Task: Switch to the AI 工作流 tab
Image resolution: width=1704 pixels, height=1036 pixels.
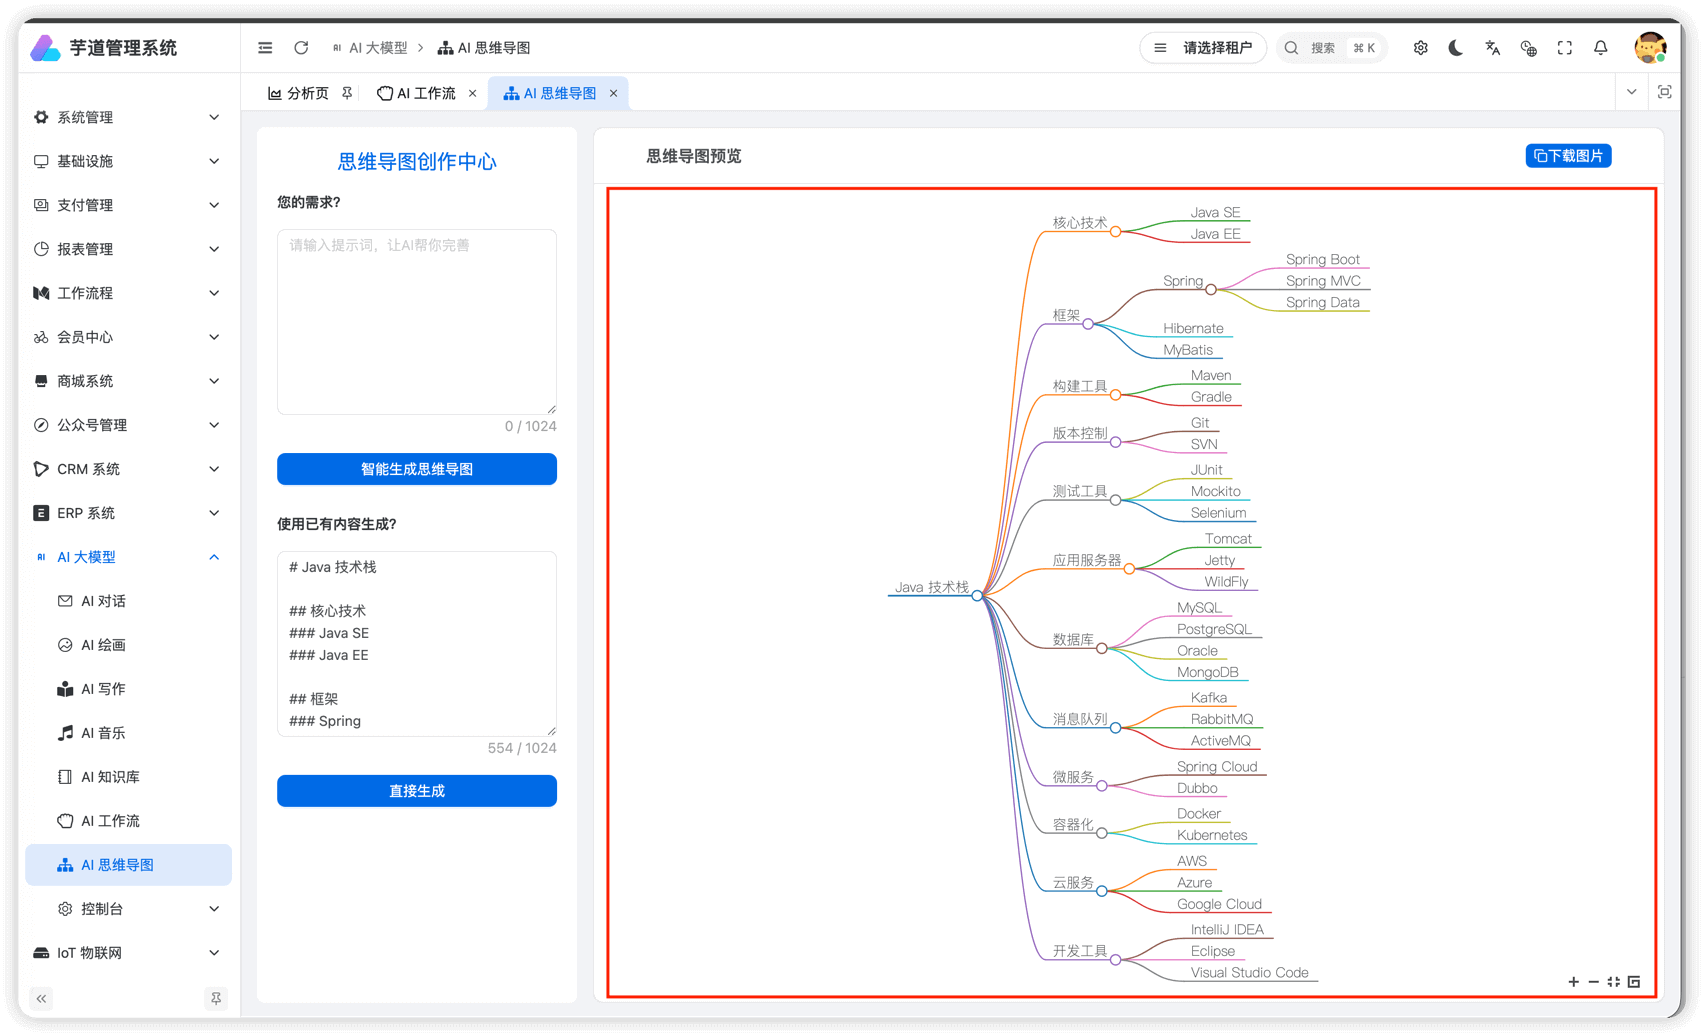Action: click(427, 92)
